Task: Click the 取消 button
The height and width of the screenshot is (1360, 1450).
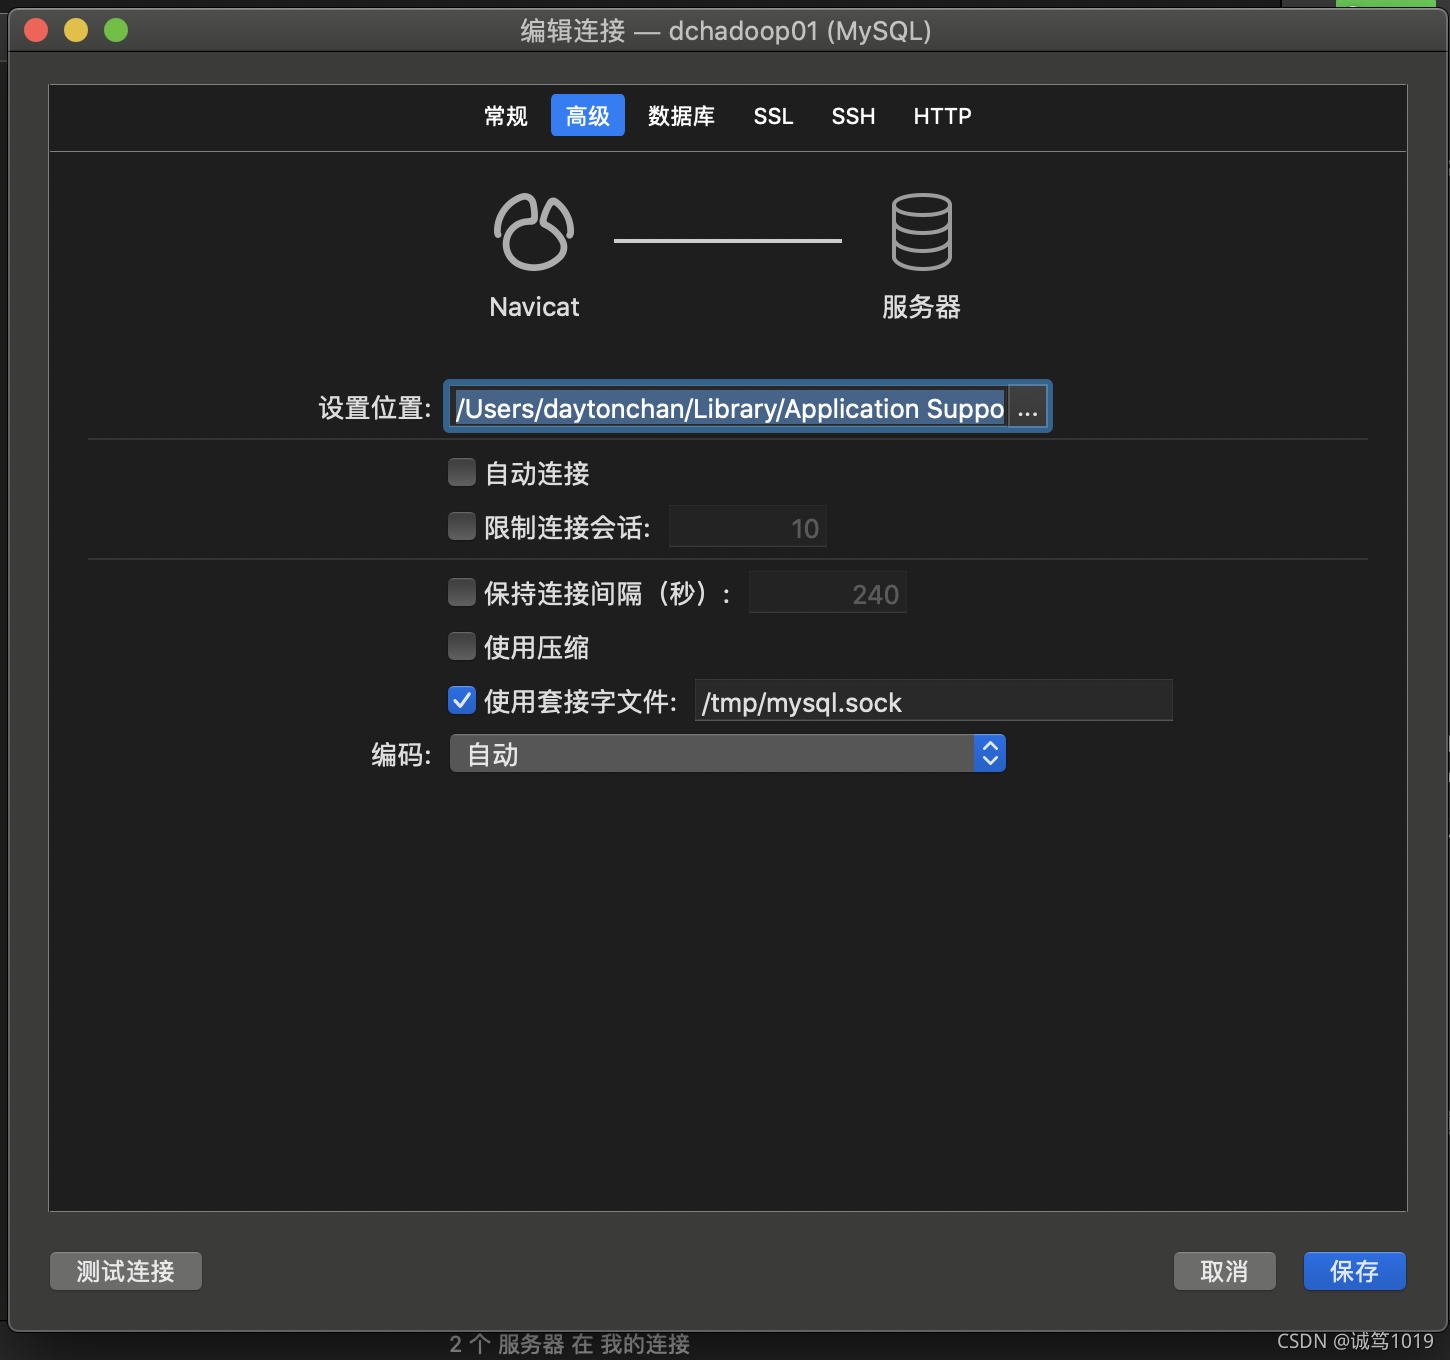Action: (1224, 1271)
